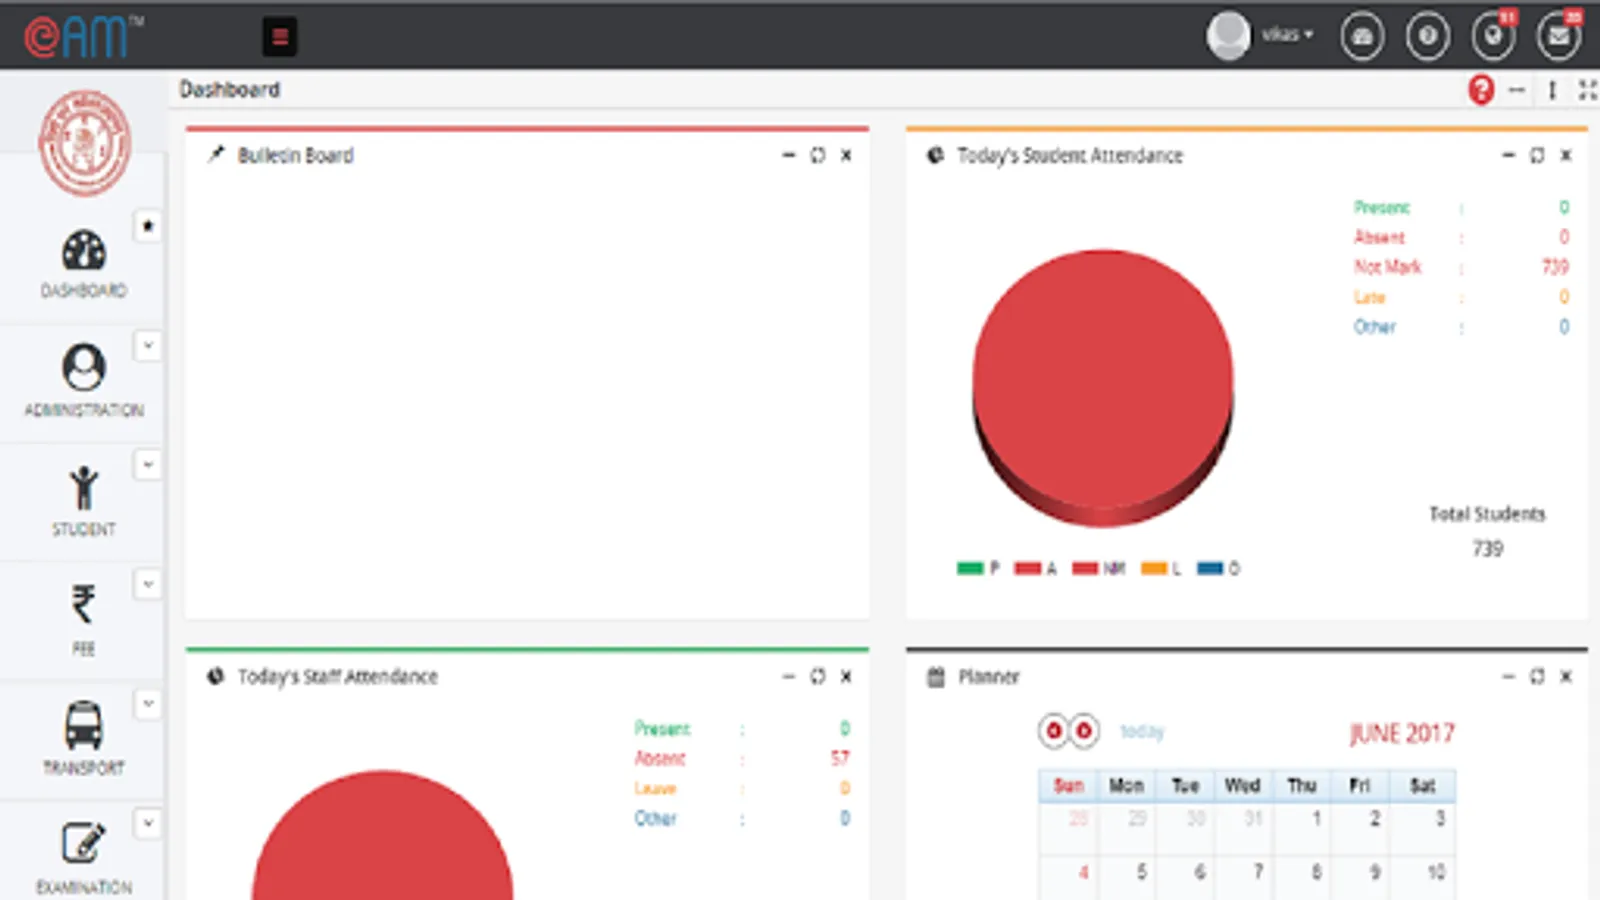Open the help question icon in header
The image size is (1600, 900).
pyautogui.click(x=1428, y=37)
